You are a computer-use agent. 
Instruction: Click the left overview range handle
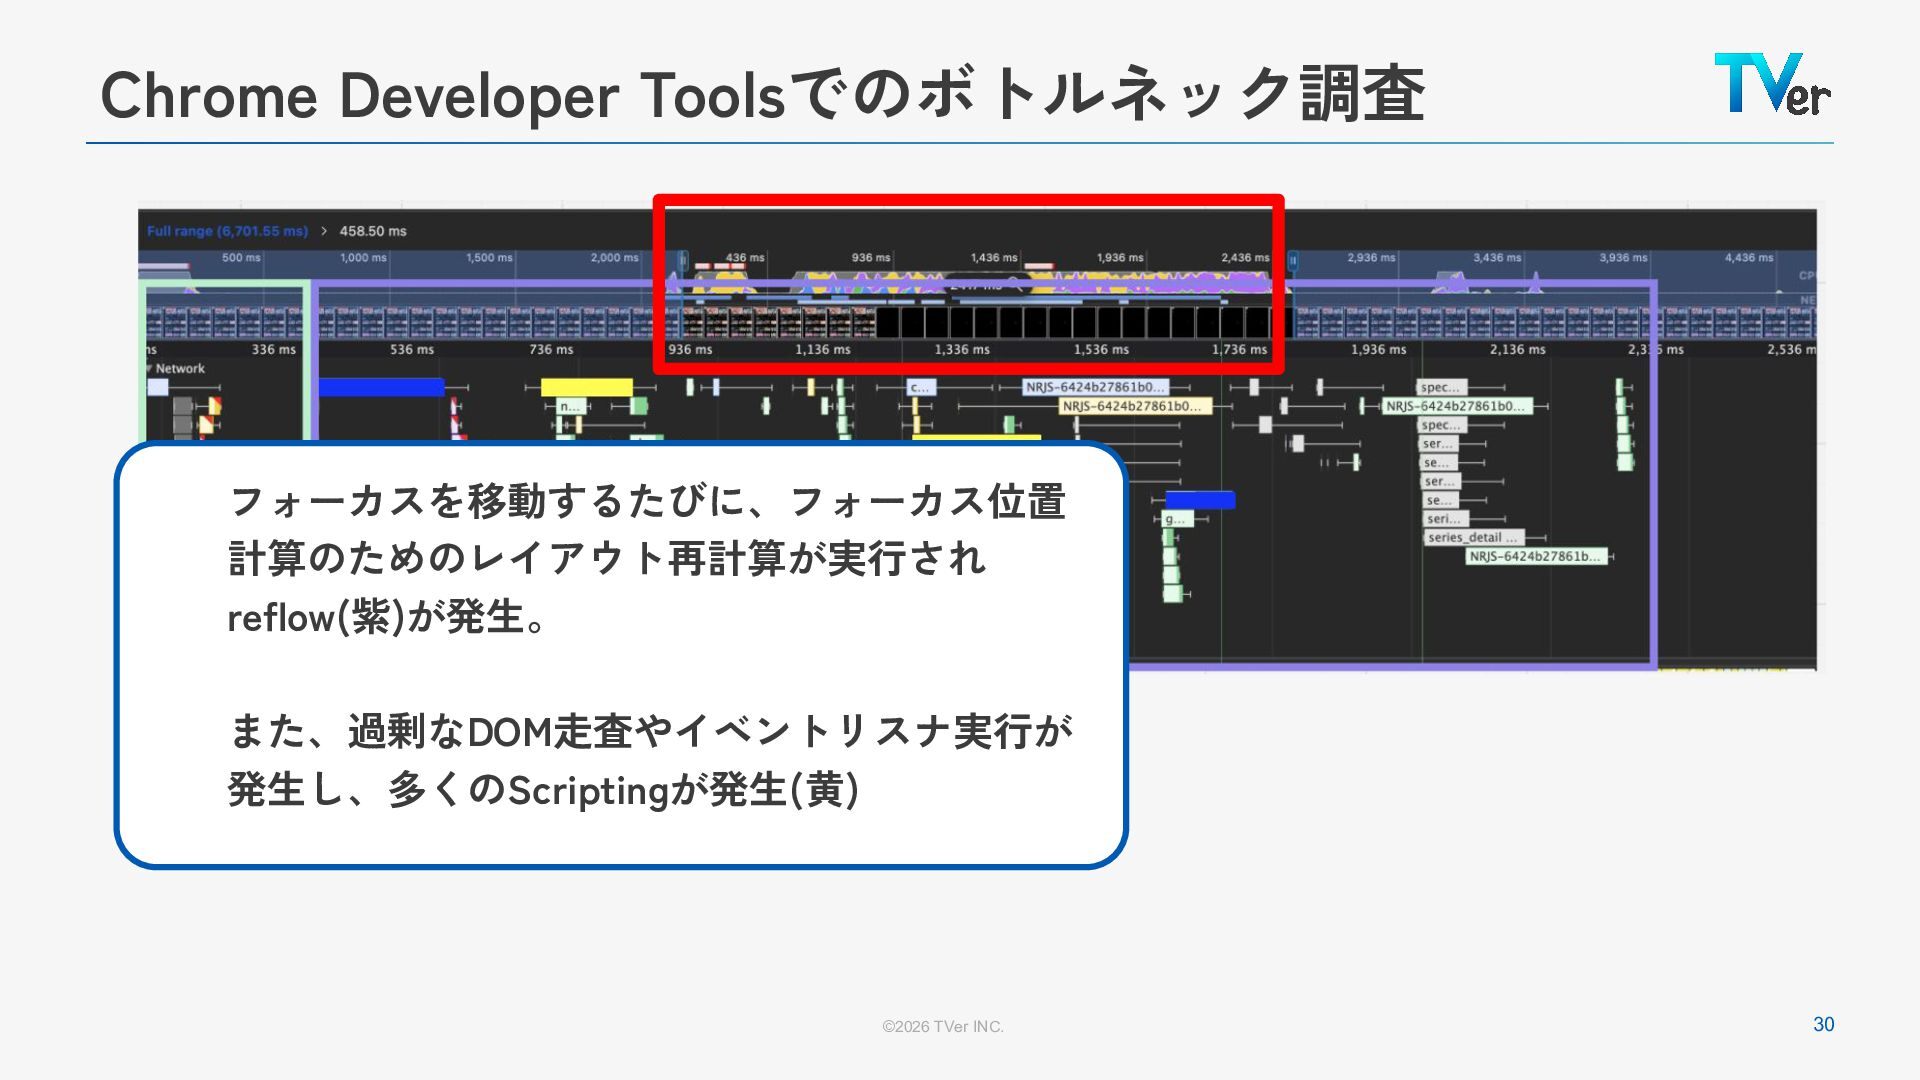pyautogui.click(x=684, y=261)
